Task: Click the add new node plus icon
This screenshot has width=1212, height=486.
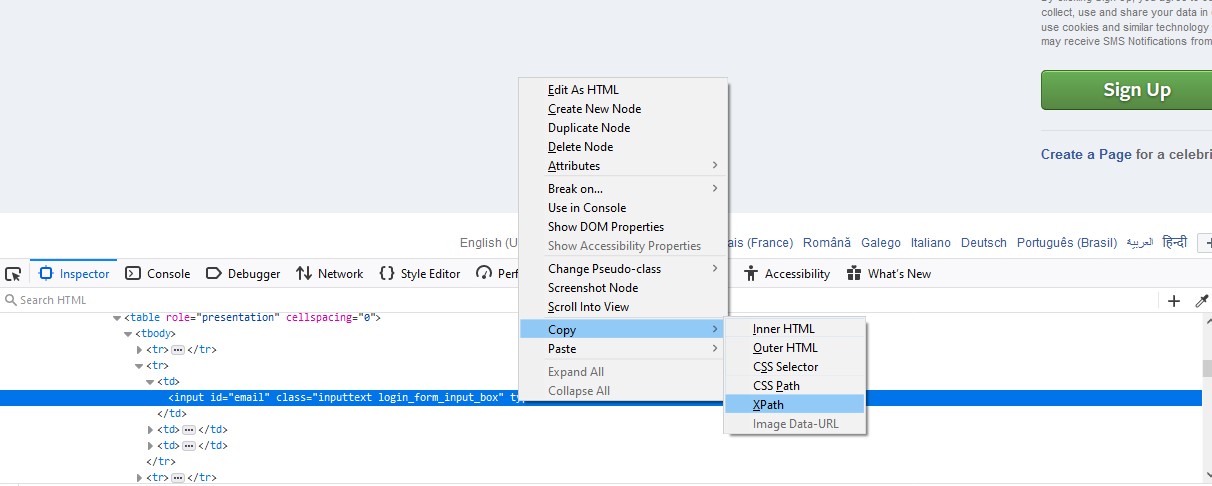Action: pos(1174,300)
